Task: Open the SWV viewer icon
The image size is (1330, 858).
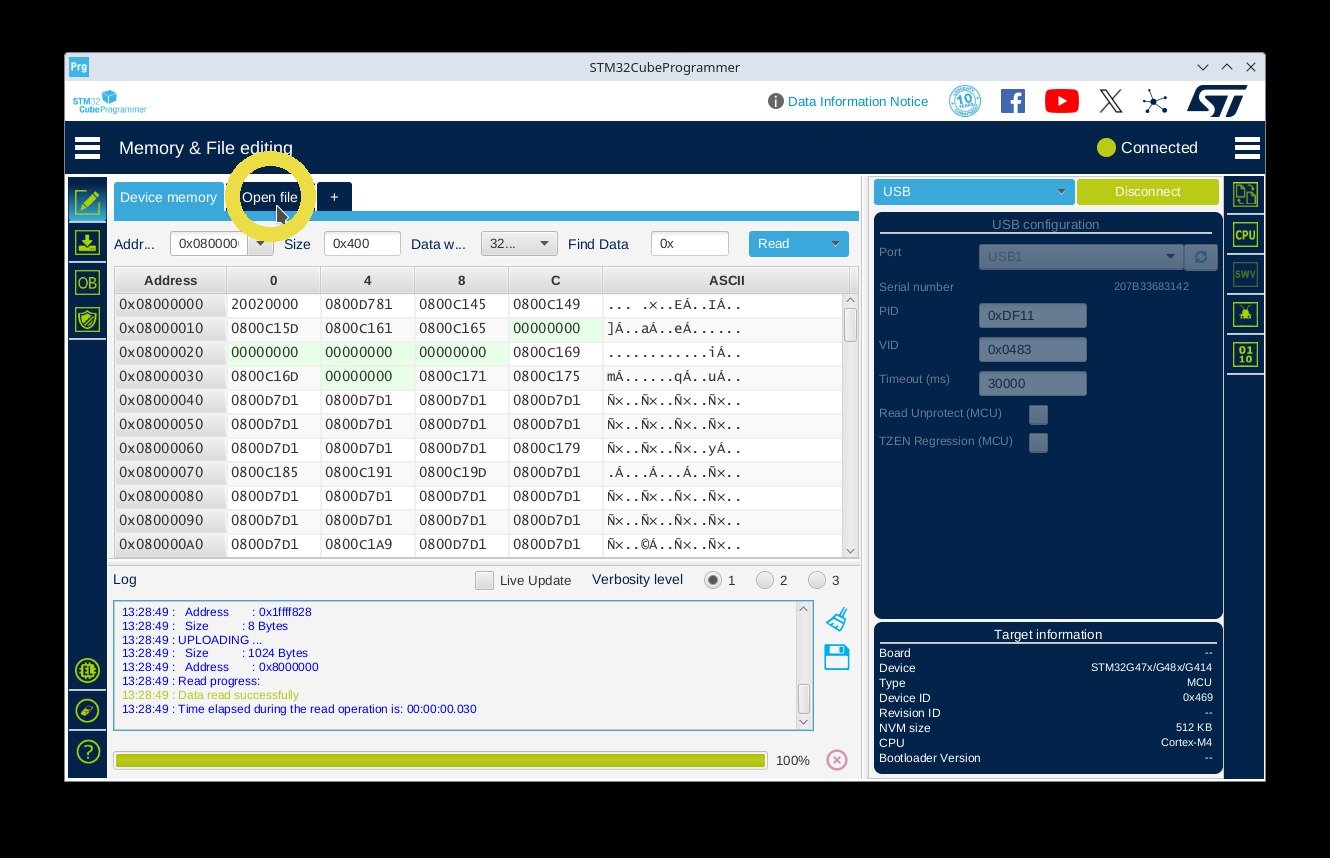Action: point(1245,274)
